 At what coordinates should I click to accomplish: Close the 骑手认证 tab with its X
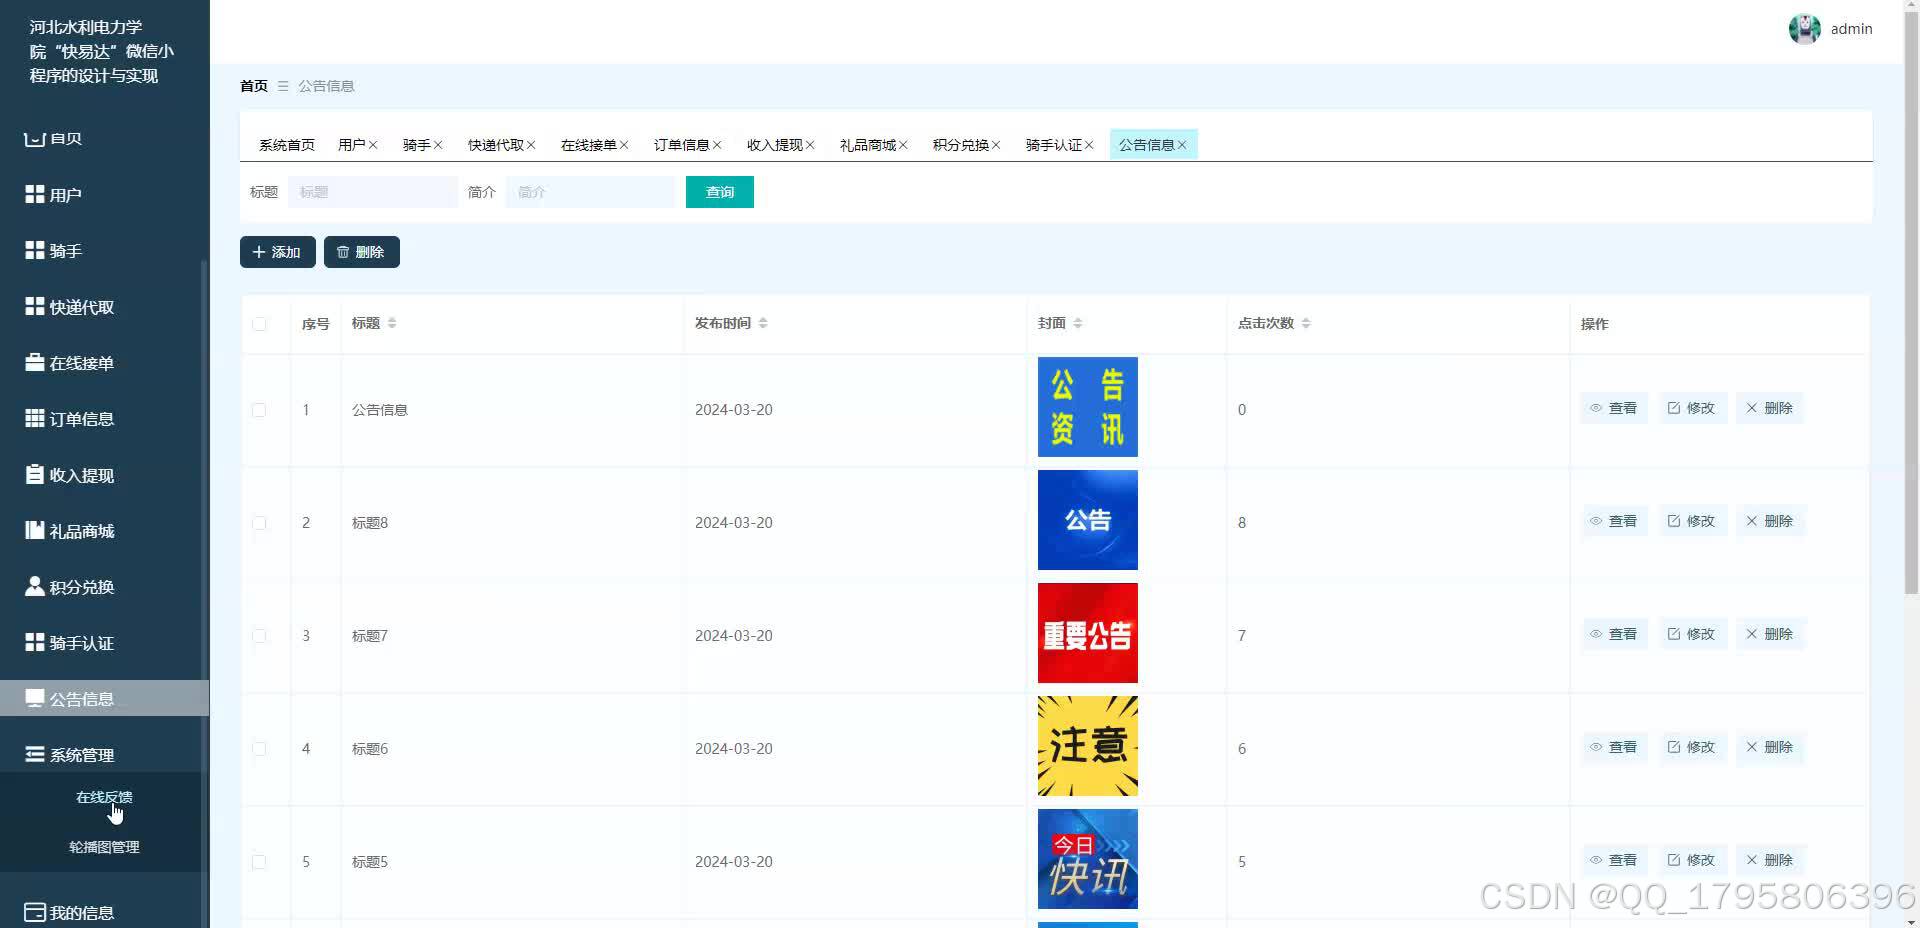tap(1089, 145)
